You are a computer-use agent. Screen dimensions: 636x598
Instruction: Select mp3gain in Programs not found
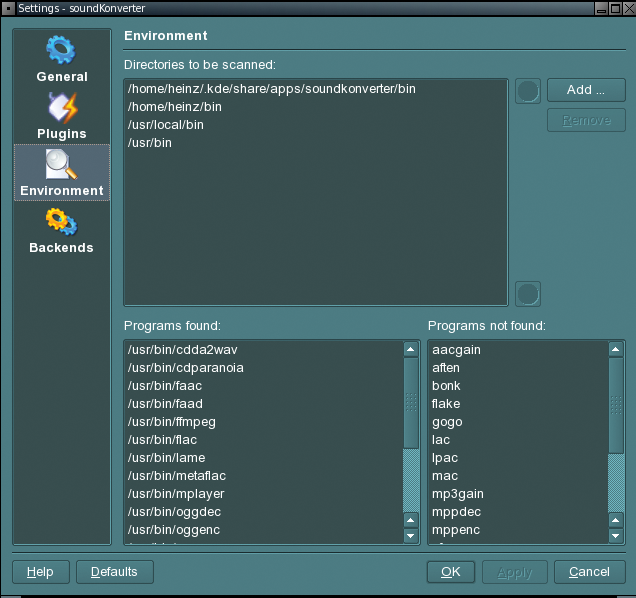pos(518,494)
